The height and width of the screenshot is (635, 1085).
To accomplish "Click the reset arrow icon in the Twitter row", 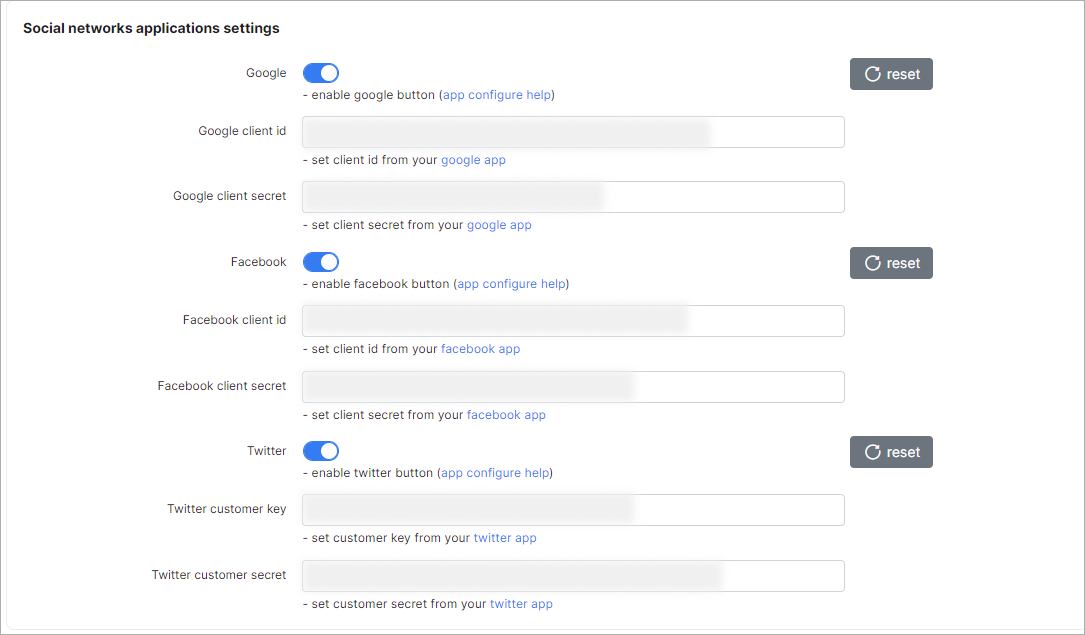I will coord(871,451).
